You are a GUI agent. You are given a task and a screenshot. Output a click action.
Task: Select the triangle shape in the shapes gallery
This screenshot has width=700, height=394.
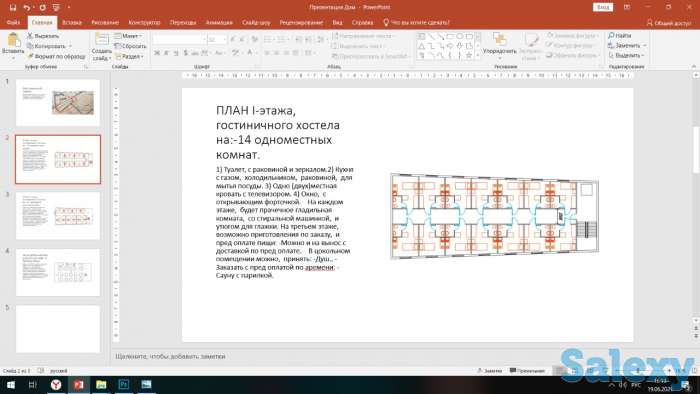tap(421, 46)
